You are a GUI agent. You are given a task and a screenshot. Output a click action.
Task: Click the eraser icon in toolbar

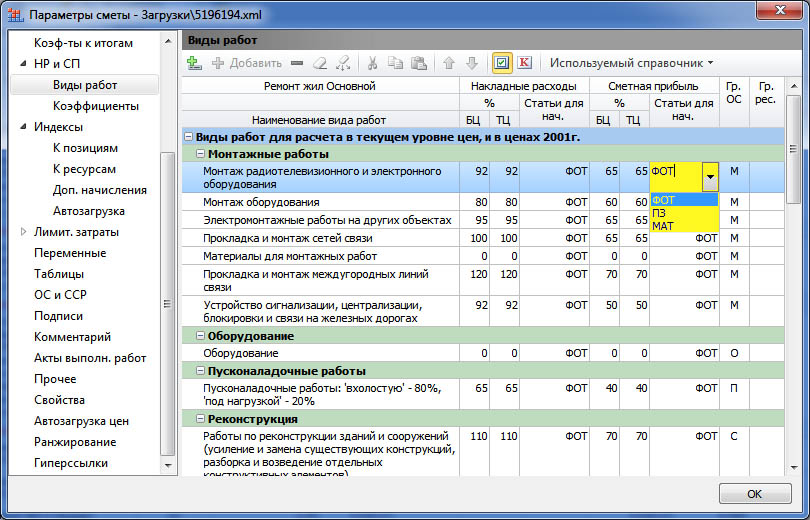coord(320,63)
